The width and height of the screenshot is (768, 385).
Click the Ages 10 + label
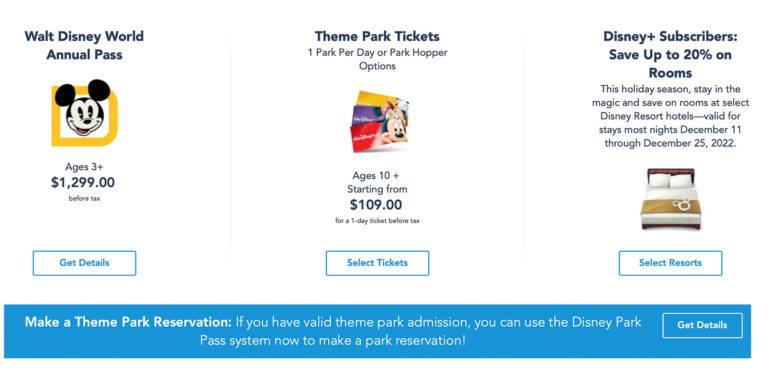(x=376, y=175)
